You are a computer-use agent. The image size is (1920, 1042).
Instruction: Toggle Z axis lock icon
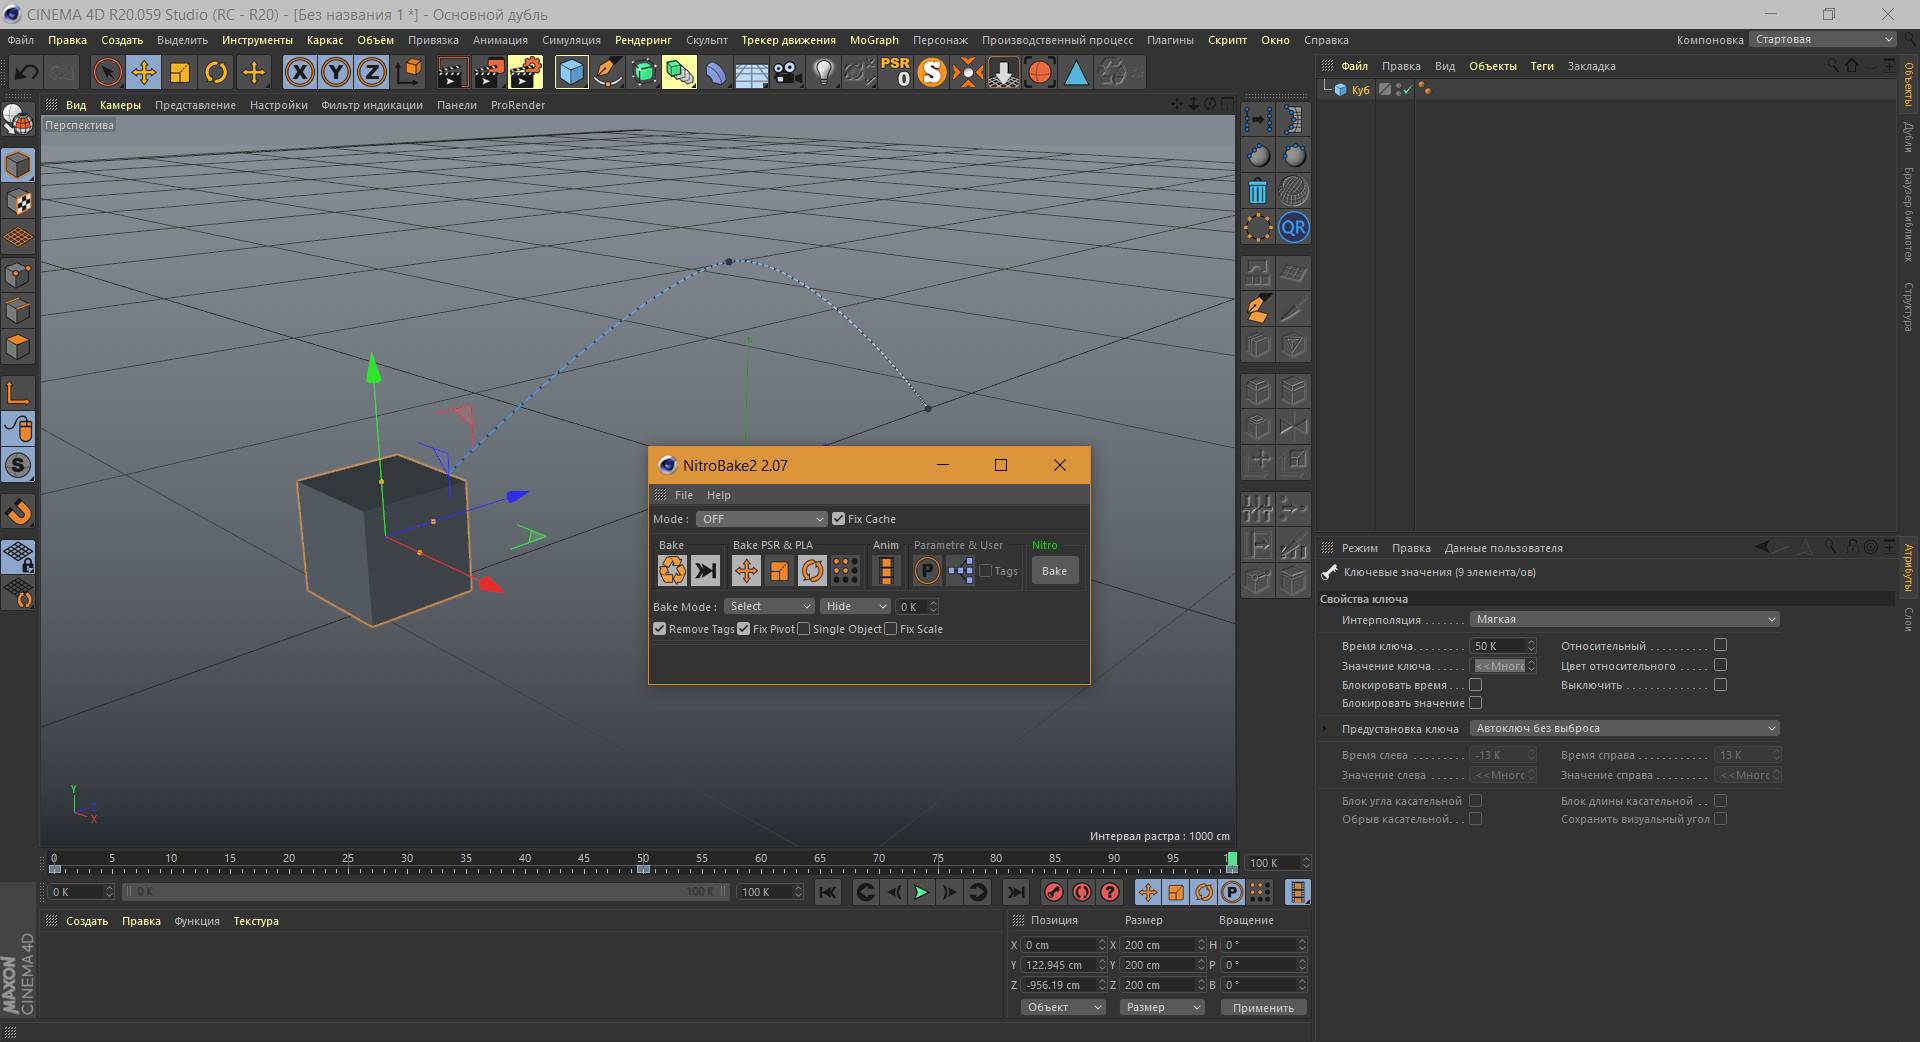(x=372, y=72)
